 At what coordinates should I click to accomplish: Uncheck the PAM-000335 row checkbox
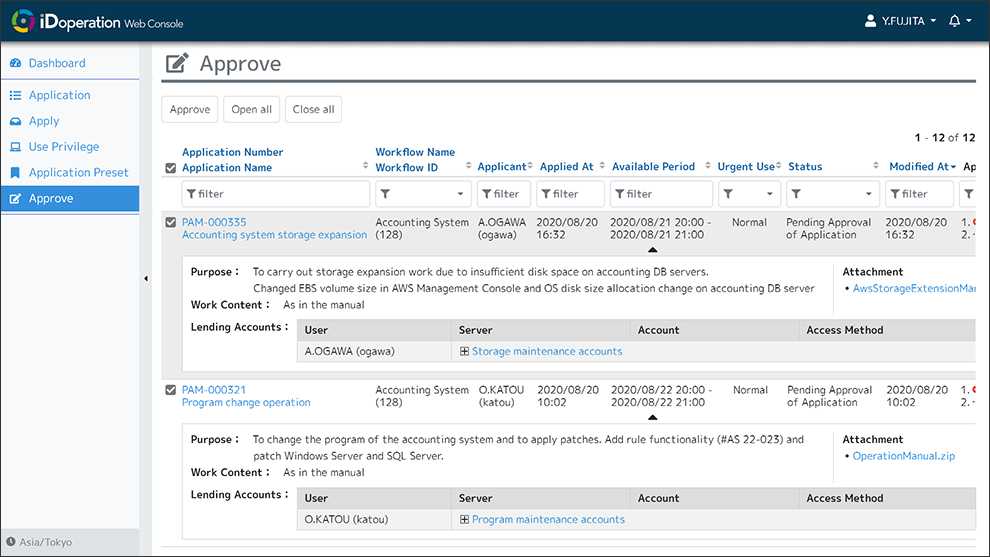click(x=170, y=222)
